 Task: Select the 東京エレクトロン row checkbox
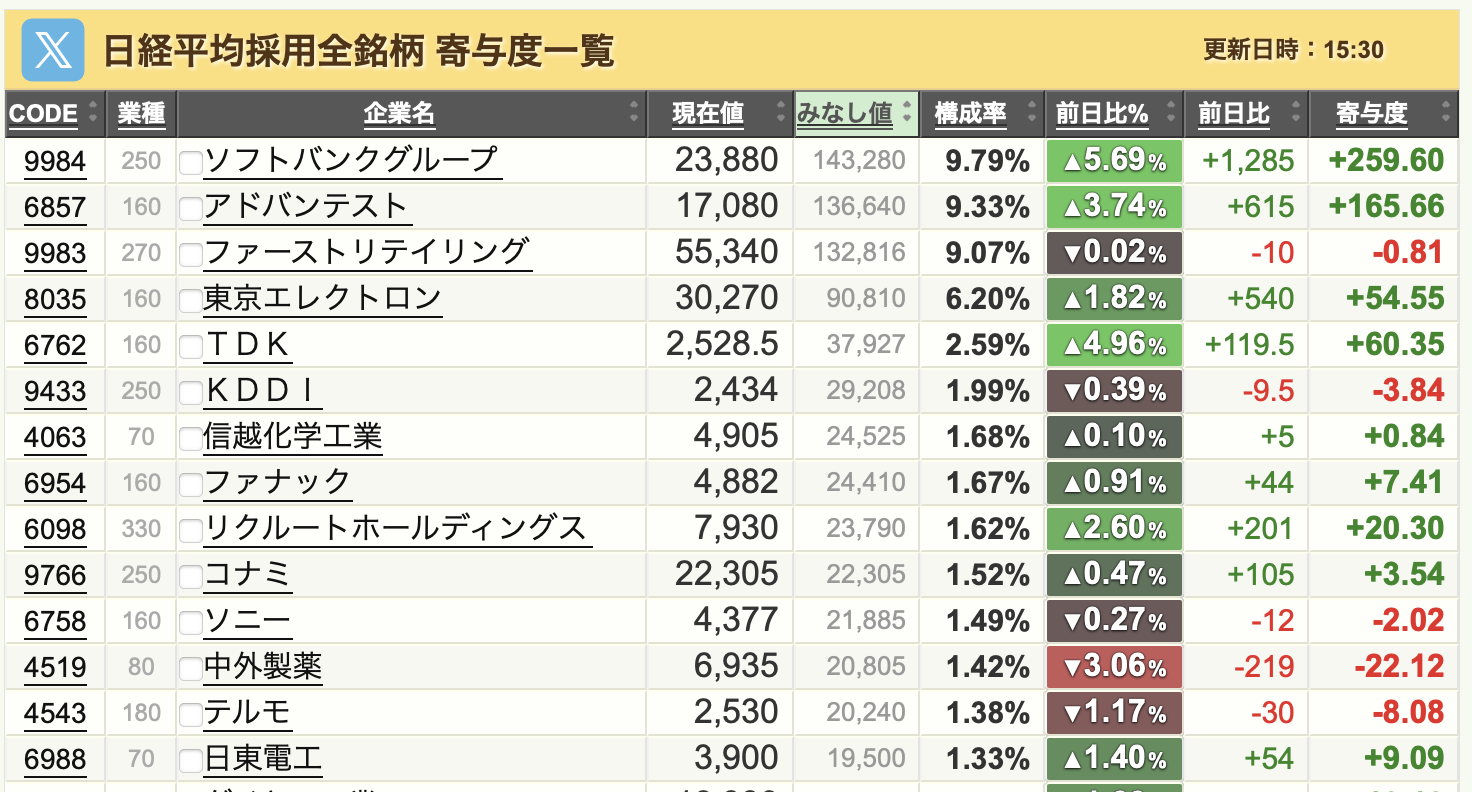coord(190,300)
